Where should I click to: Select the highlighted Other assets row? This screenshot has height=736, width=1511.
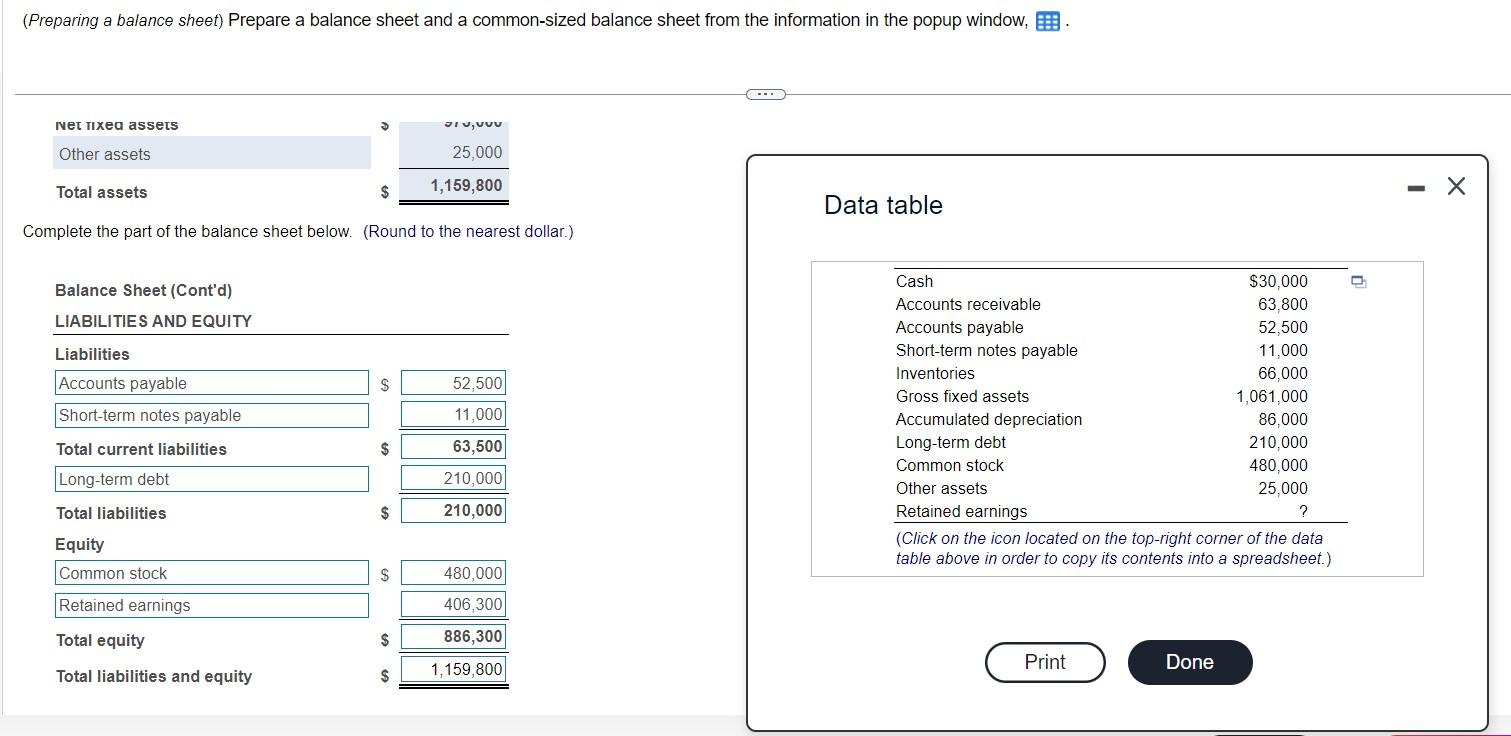click(211, 153)
